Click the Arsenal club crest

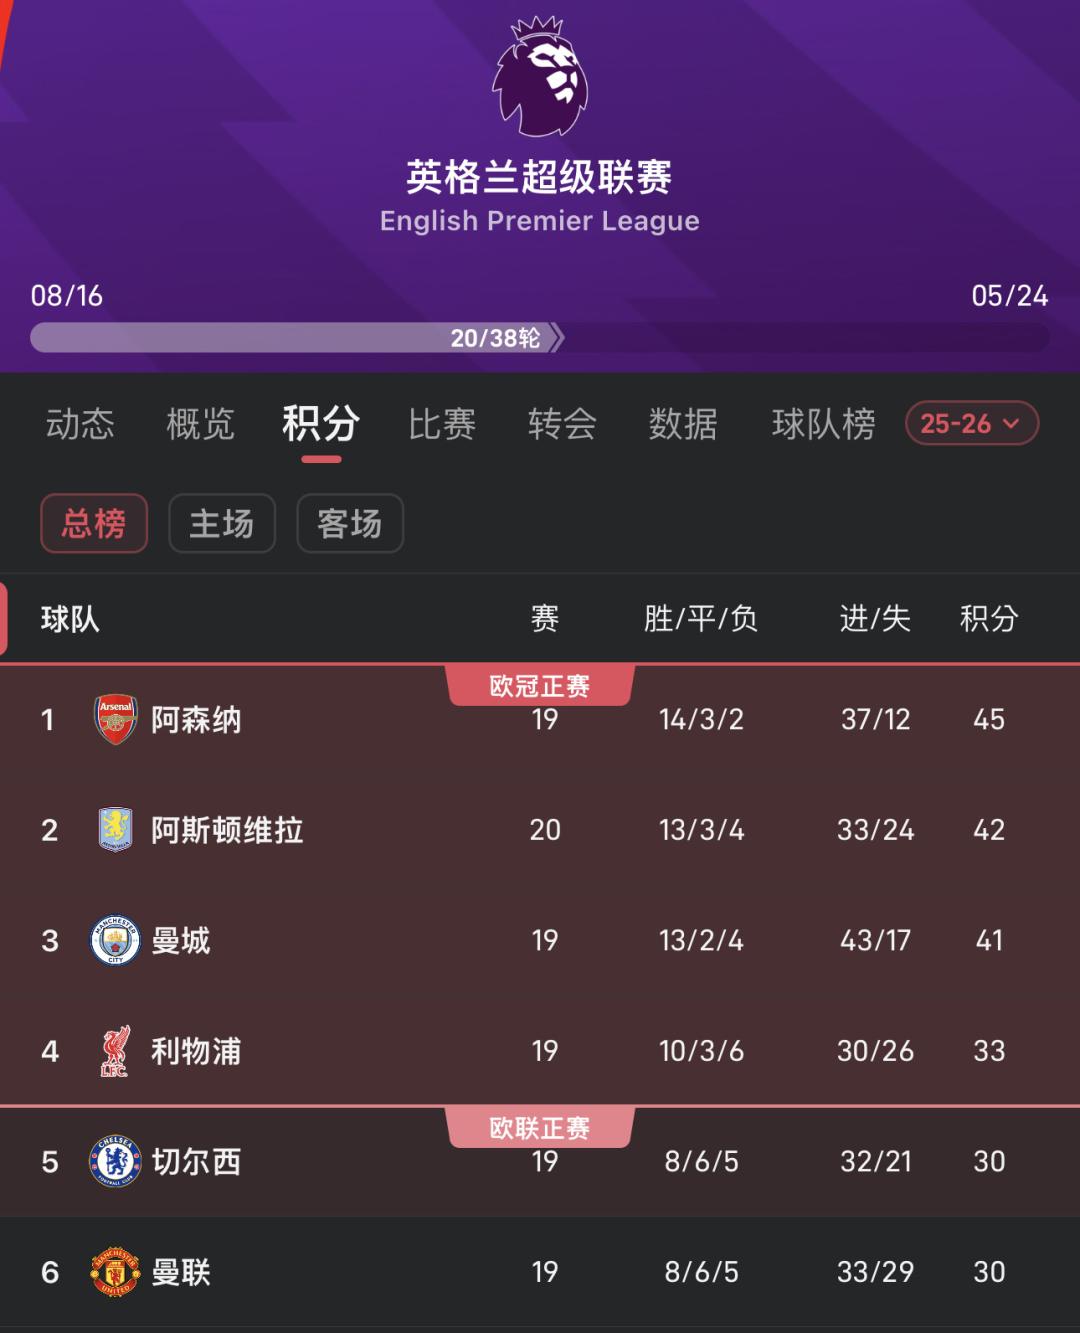point(115,719)
